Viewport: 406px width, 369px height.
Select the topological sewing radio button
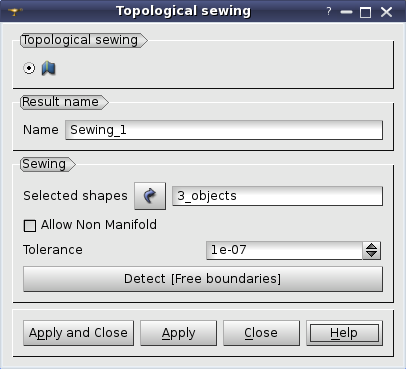(x=29, y=68)
